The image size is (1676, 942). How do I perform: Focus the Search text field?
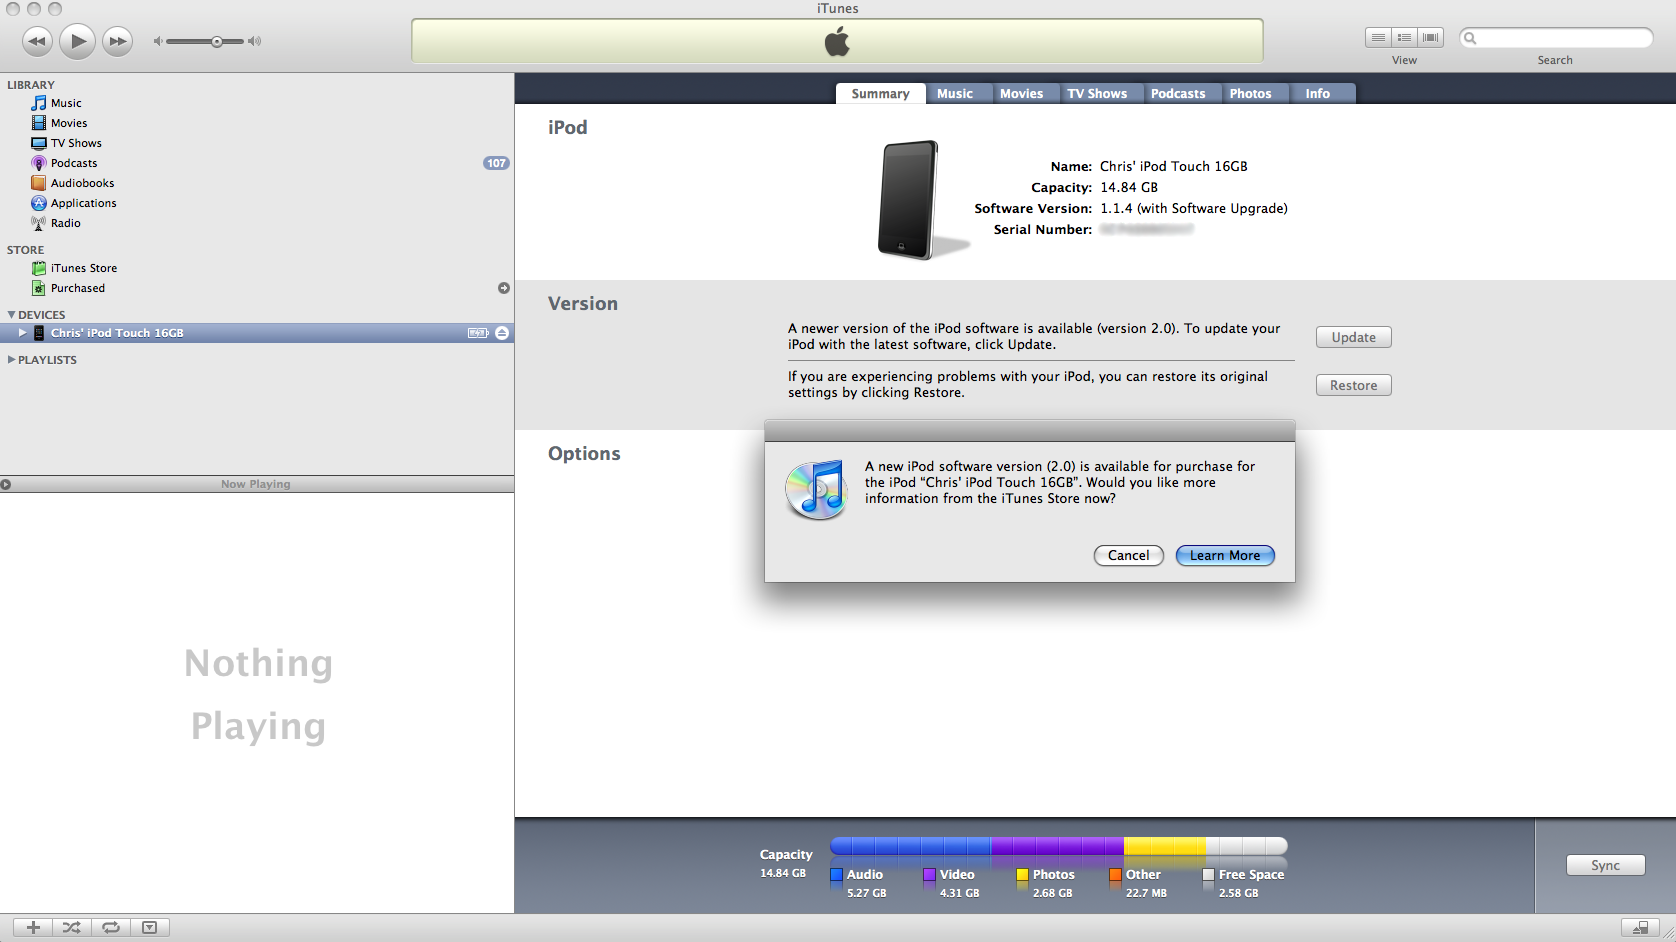(1556, 38)
